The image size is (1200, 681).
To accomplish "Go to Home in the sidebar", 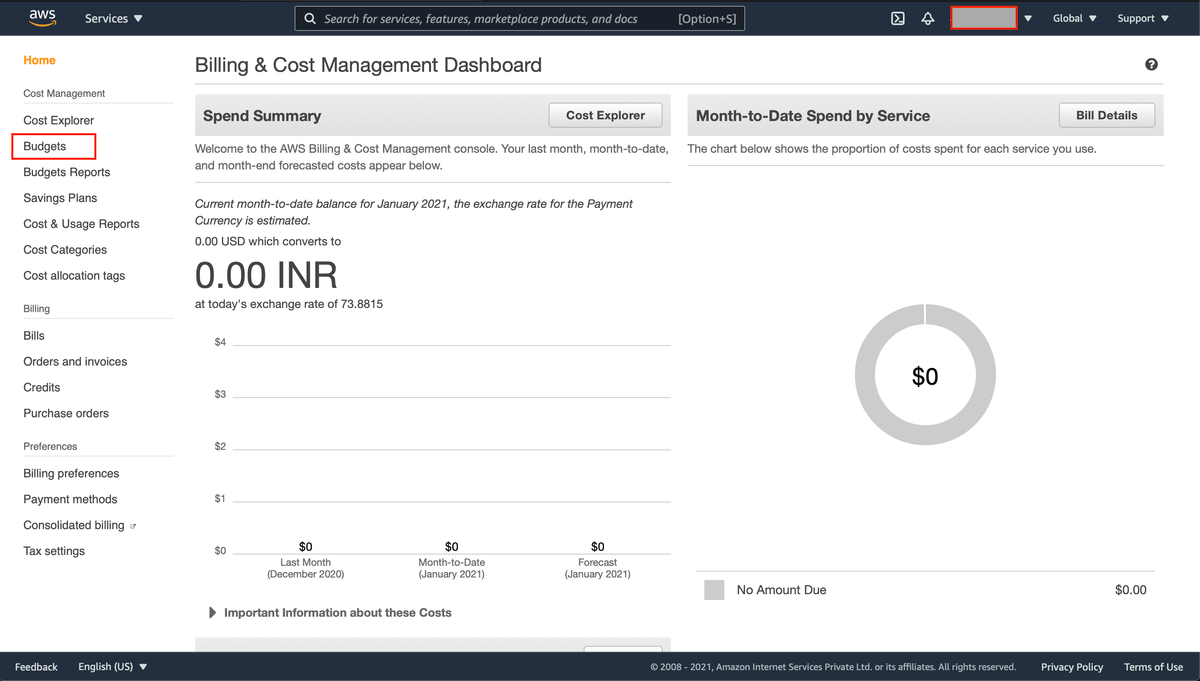I will (40, 60).
